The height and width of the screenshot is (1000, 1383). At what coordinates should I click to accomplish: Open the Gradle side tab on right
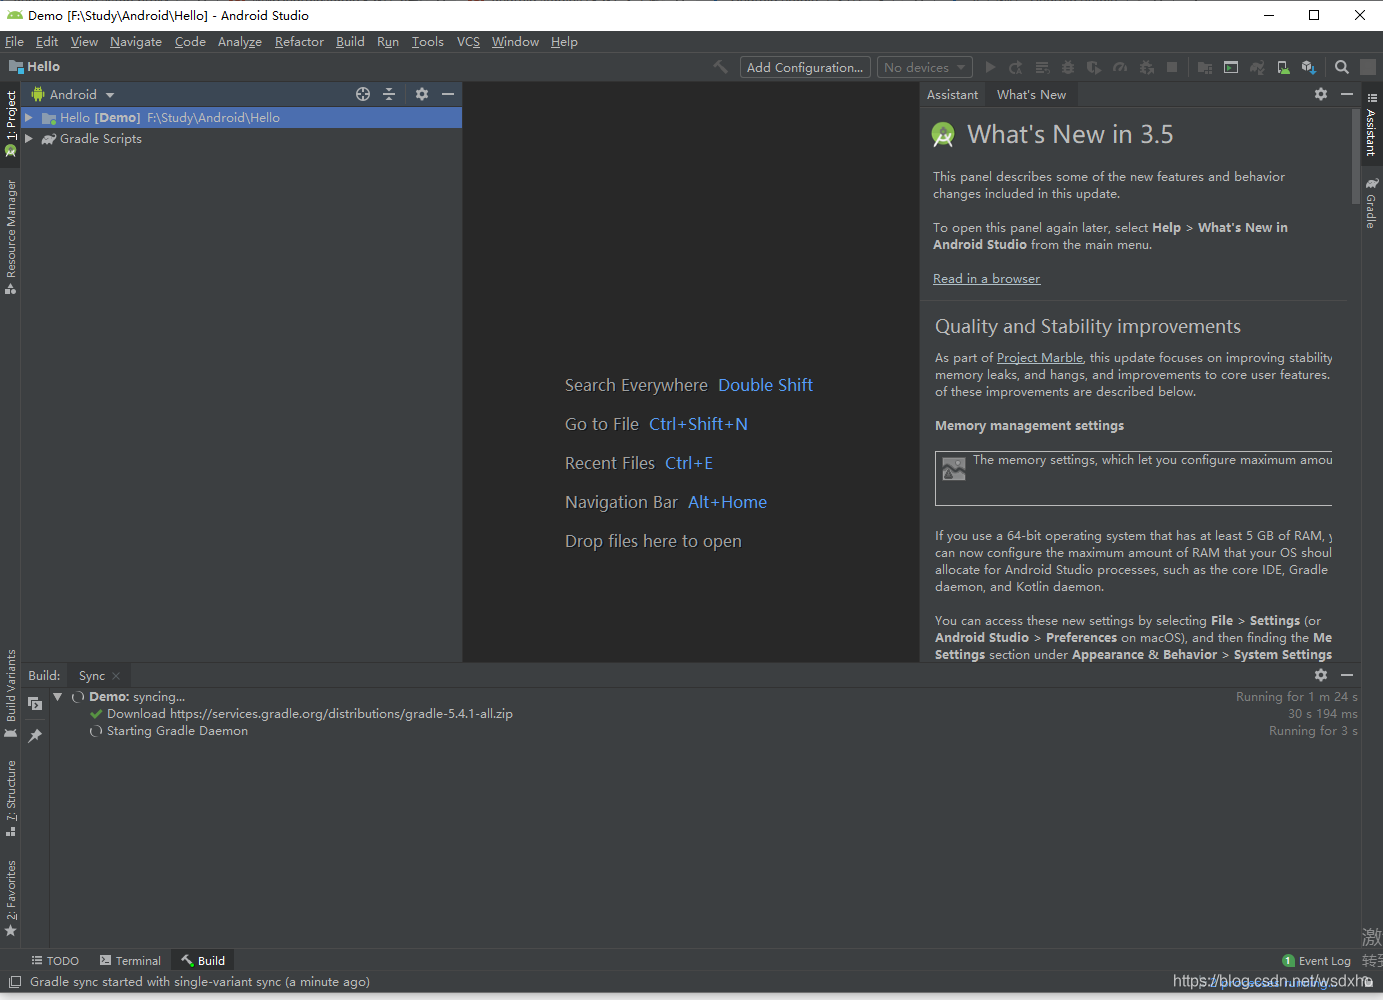pyautogui.click(x=1371, y=204)
